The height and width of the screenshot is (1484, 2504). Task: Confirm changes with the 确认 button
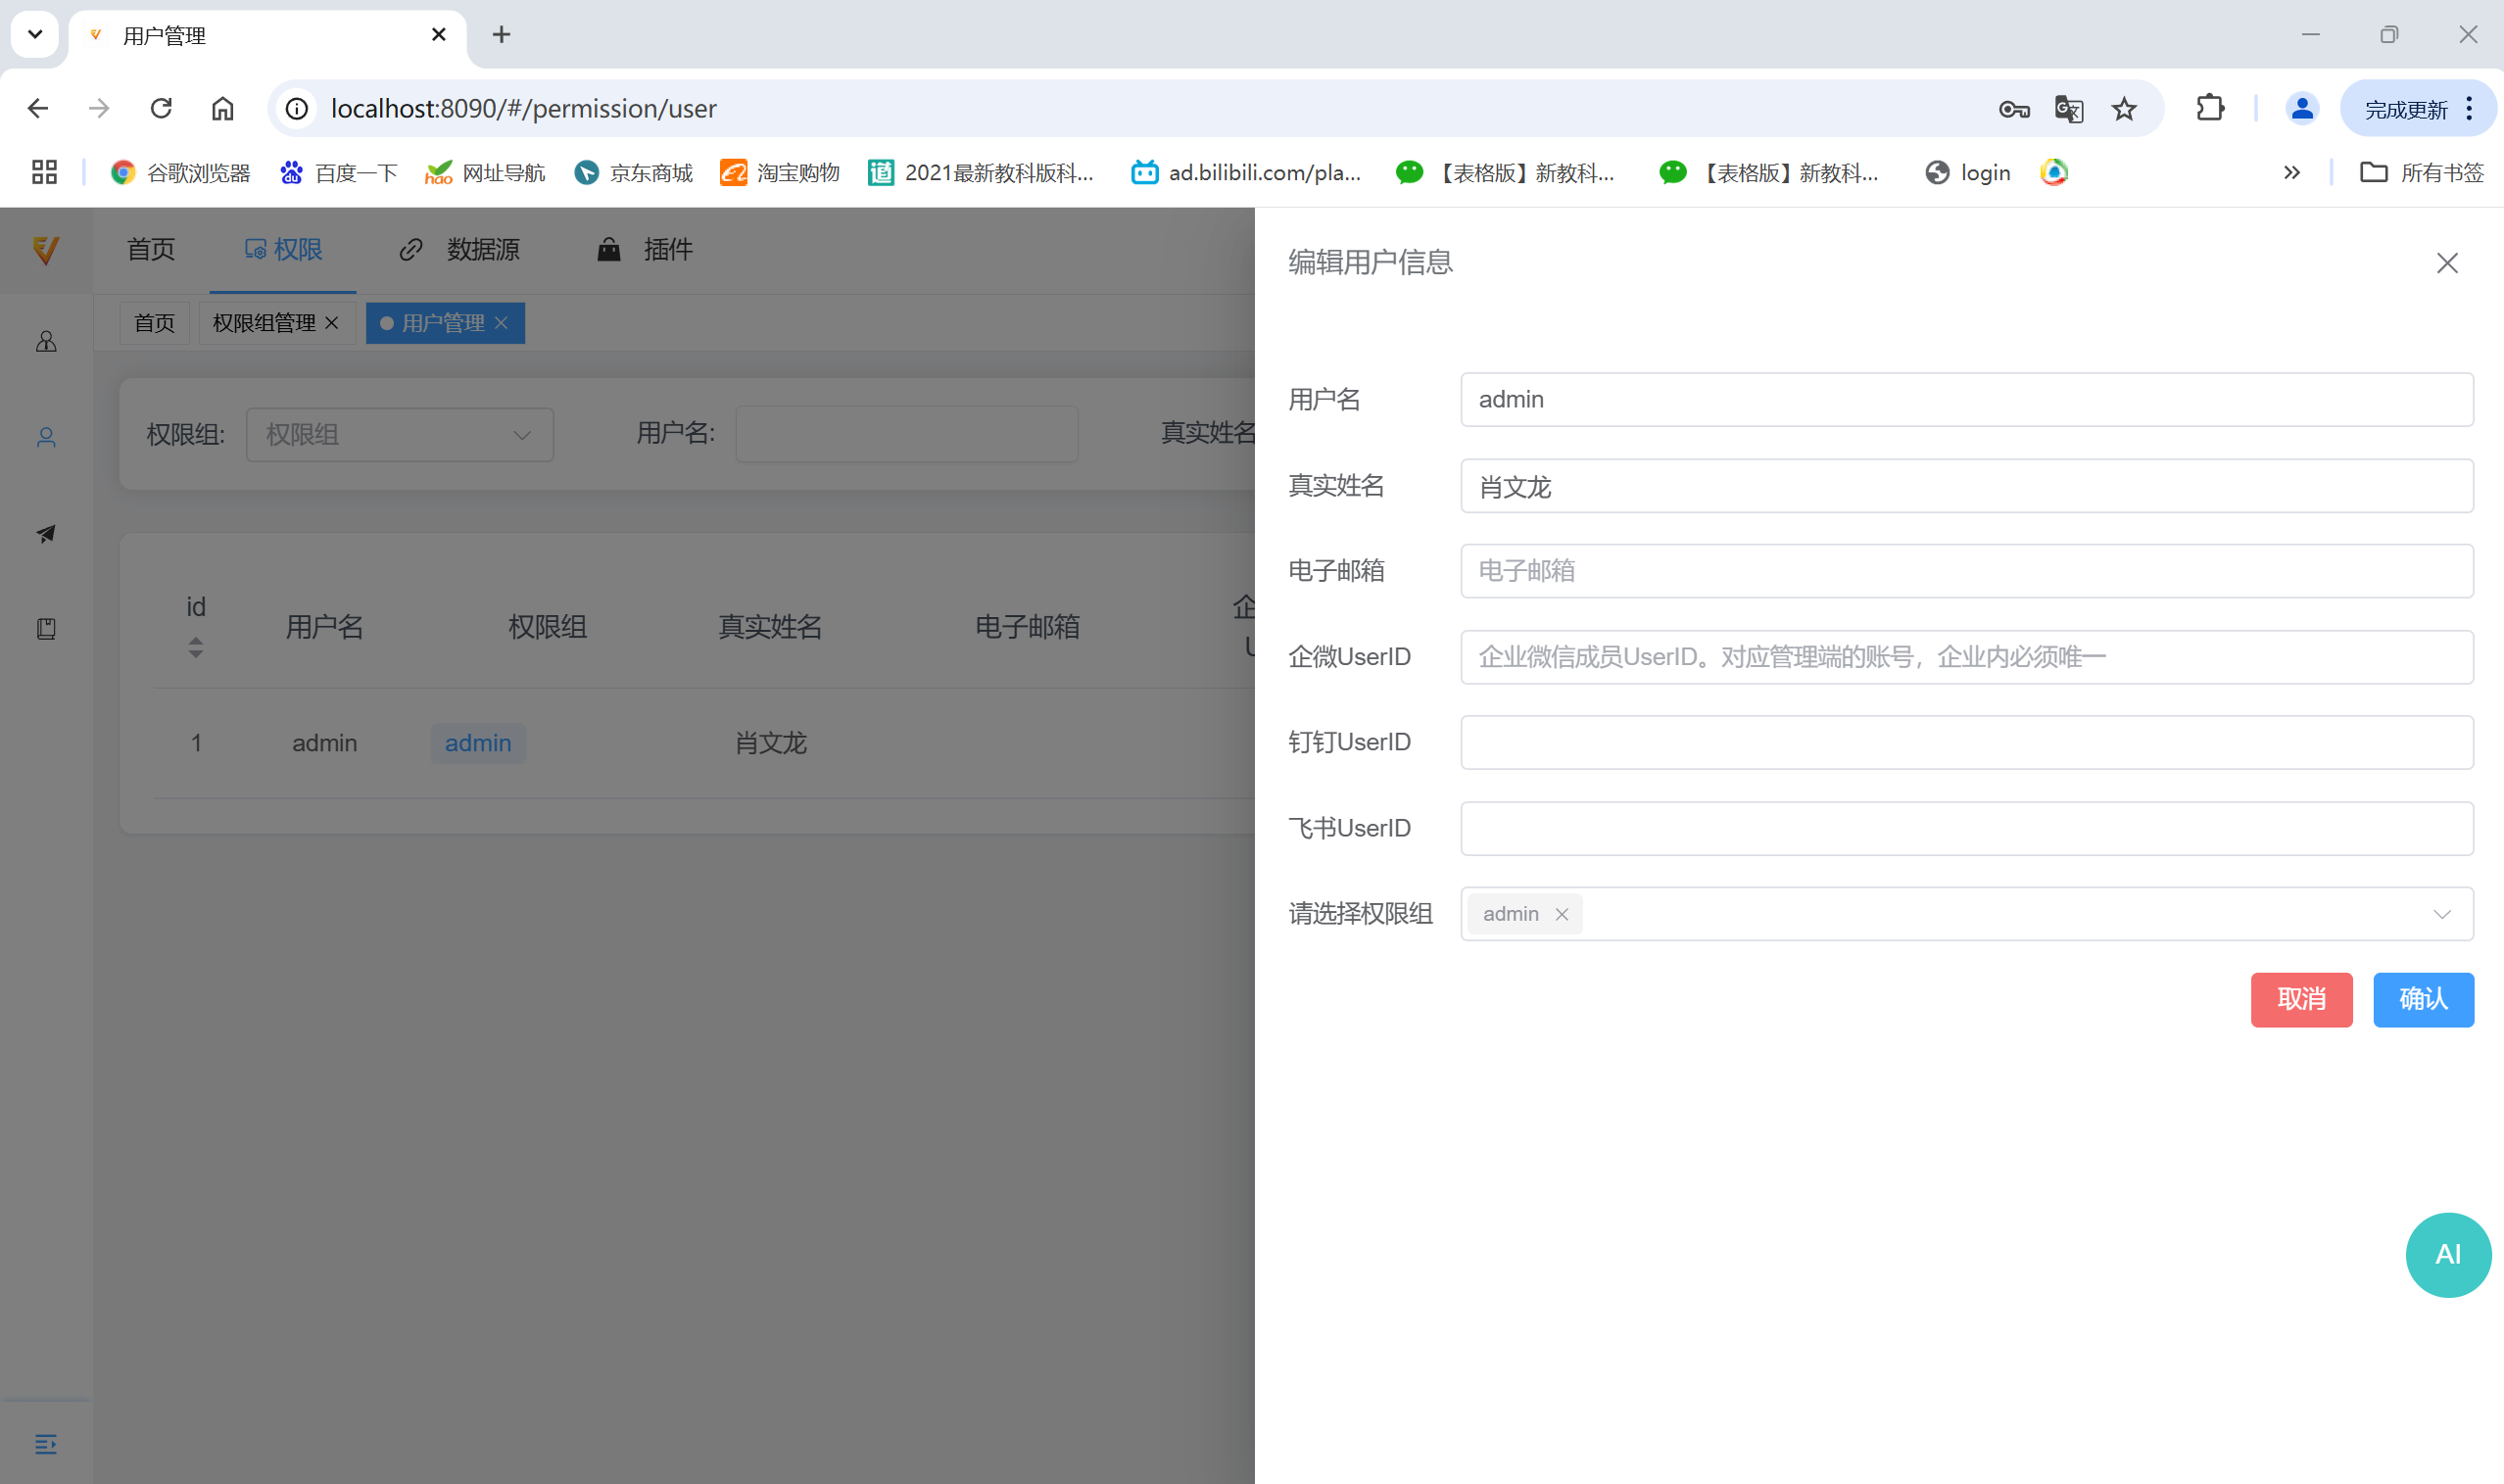pyautogui.click(x=2422, y=999)
